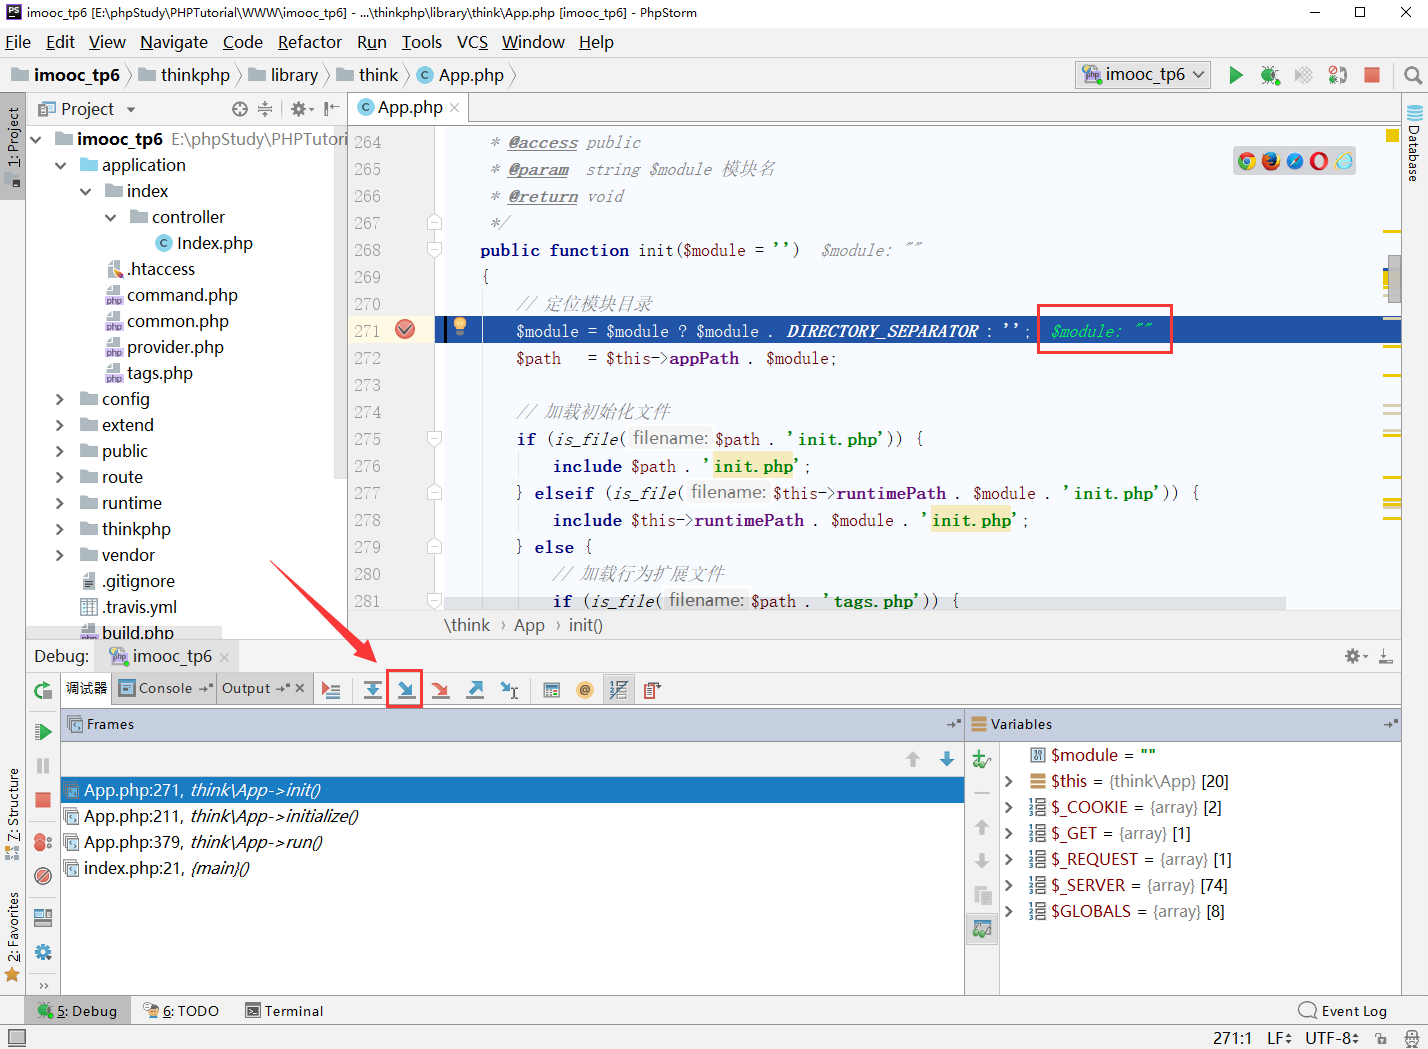1428x1049 pixels.
Task: Click the Step Into debugger button
Action: pos(406,690)
